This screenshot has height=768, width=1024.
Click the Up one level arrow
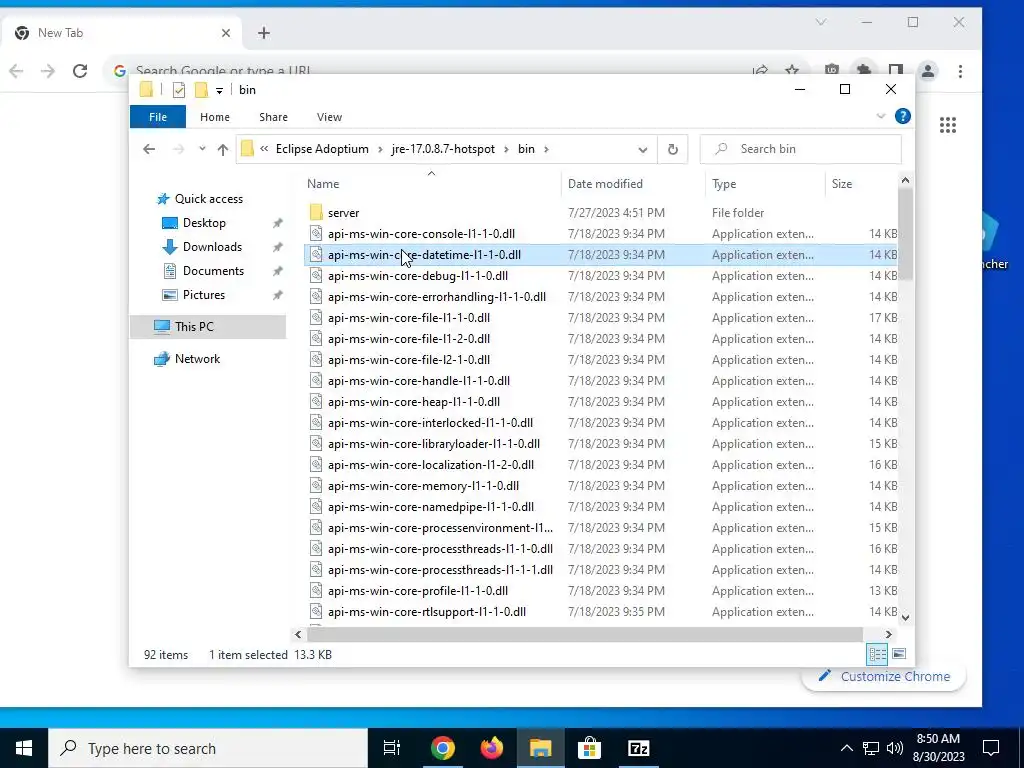coord(223,149)
